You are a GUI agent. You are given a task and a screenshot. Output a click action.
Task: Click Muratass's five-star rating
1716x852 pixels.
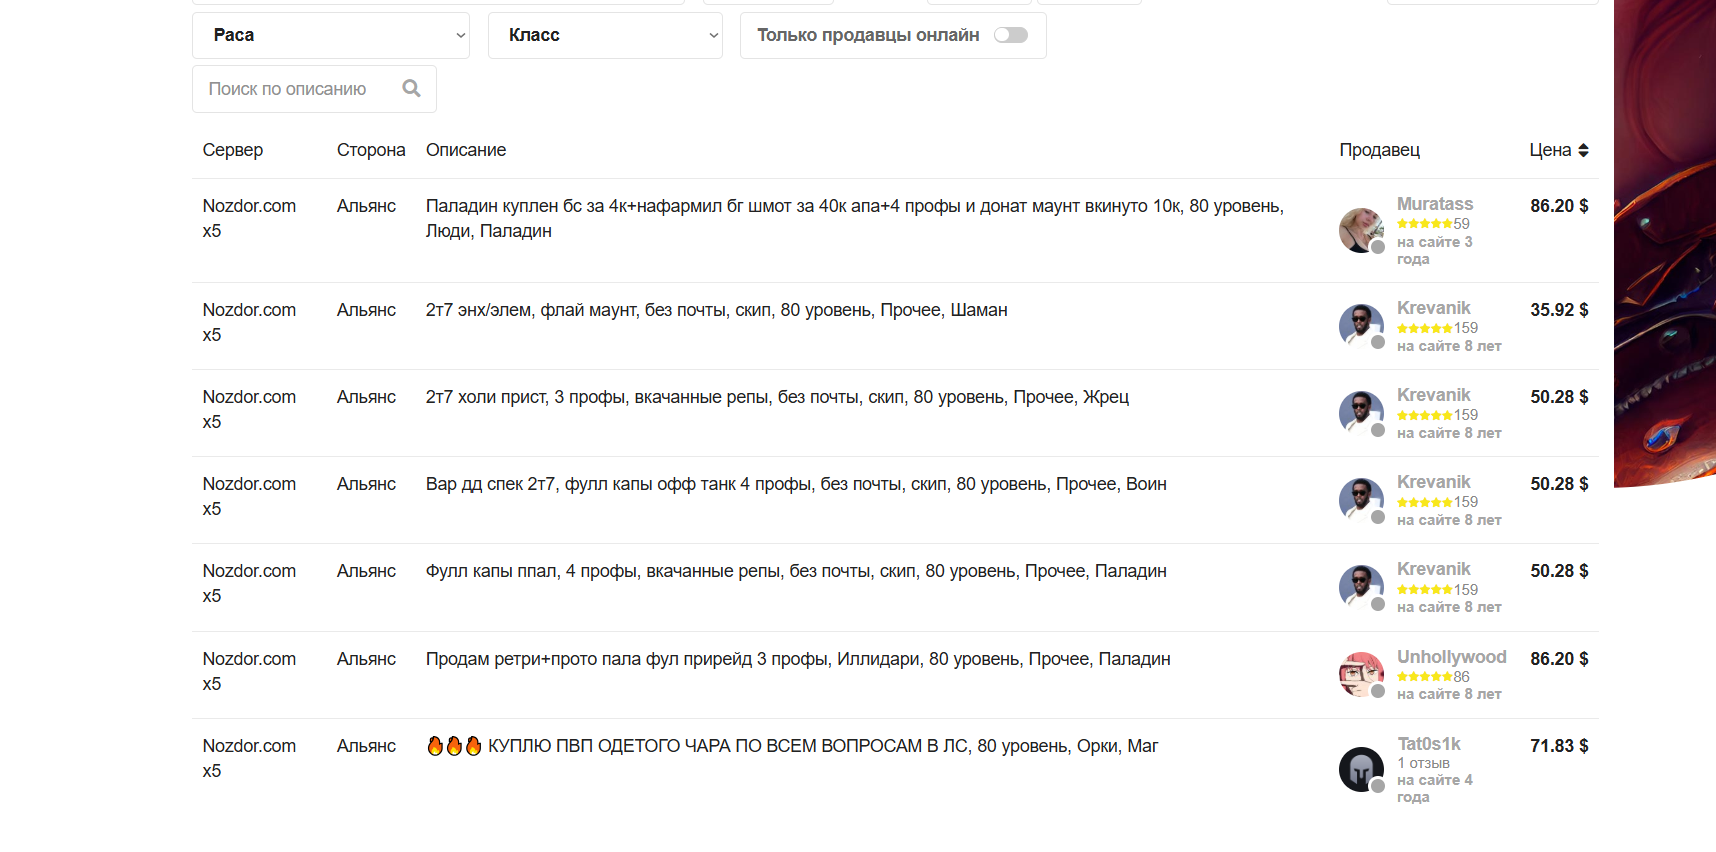[1425, 224]
